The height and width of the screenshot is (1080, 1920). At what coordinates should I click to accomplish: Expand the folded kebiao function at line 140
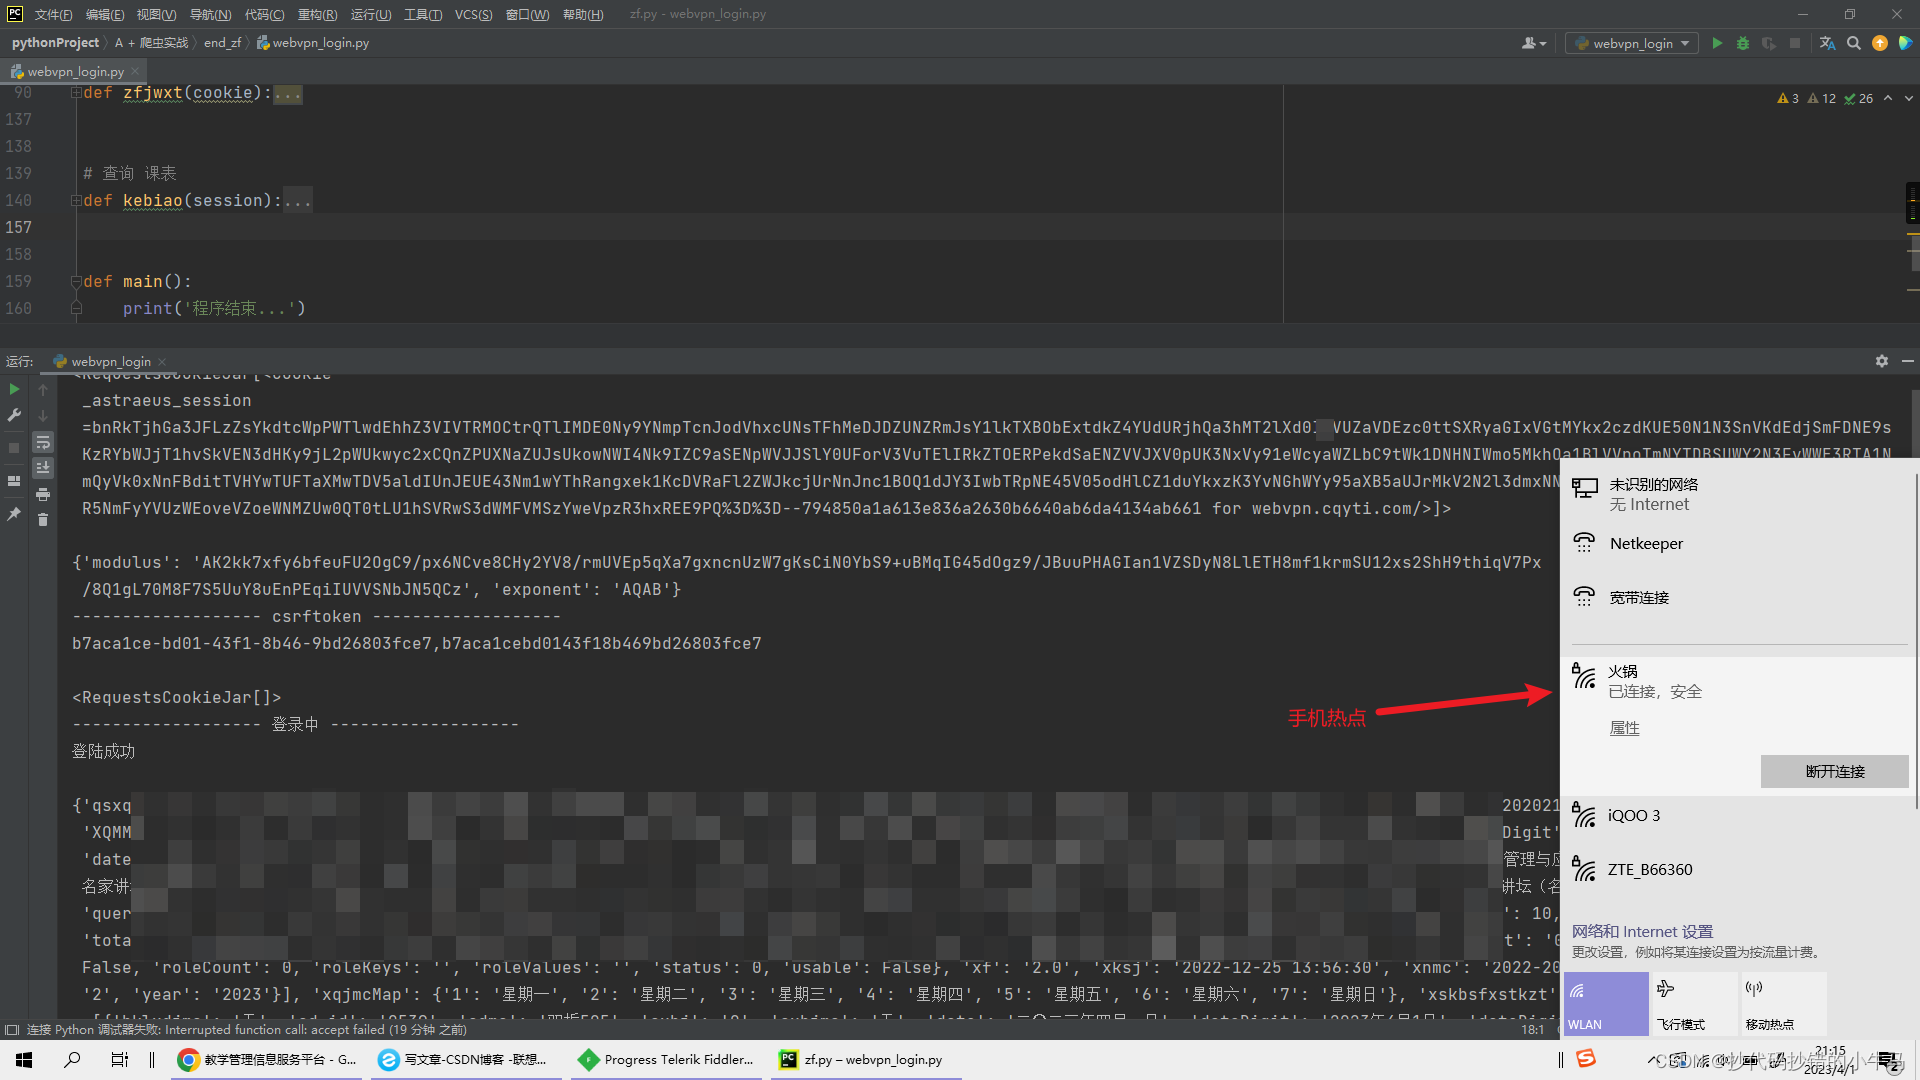tap(76, 200)
